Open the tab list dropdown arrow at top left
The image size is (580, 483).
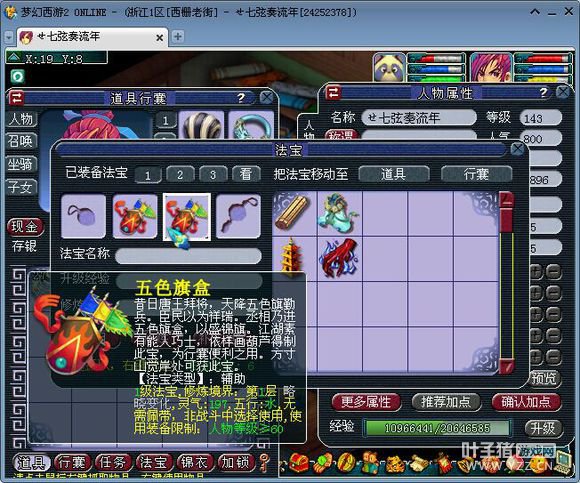click(9, 37)
